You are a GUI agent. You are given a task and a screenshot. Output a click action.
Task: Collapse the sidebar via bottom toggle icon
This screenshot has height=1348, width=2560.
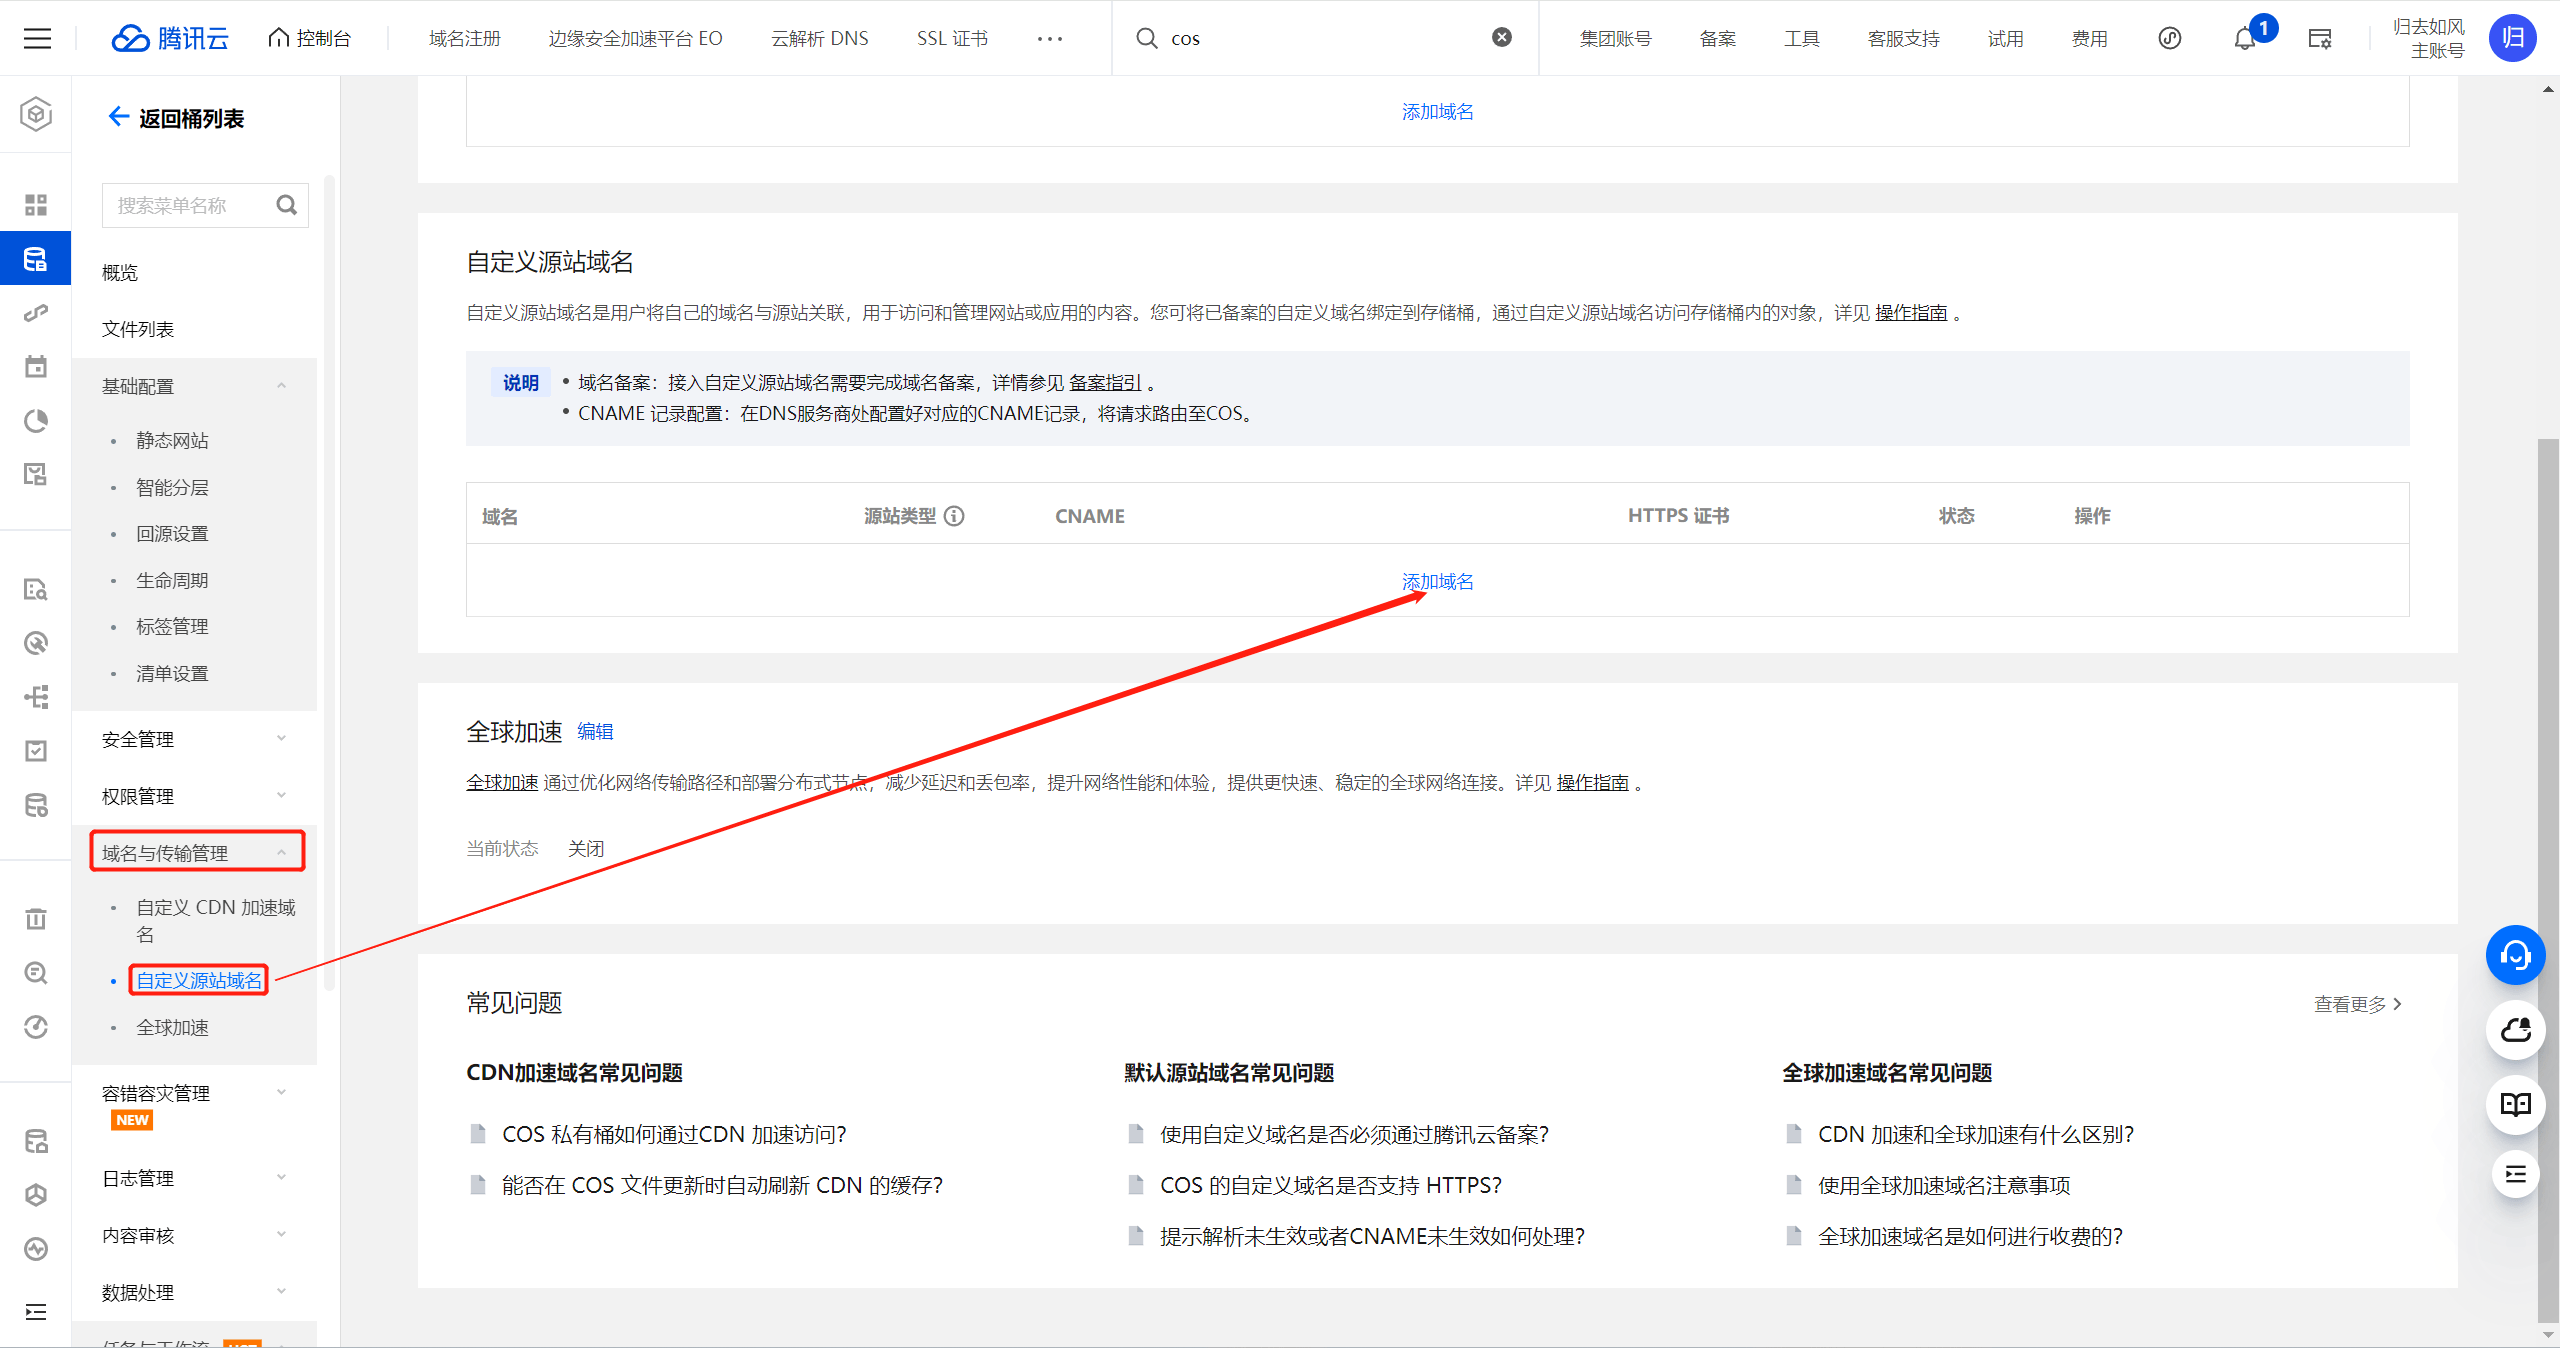pyautogui.click(x=36, y=1312)
